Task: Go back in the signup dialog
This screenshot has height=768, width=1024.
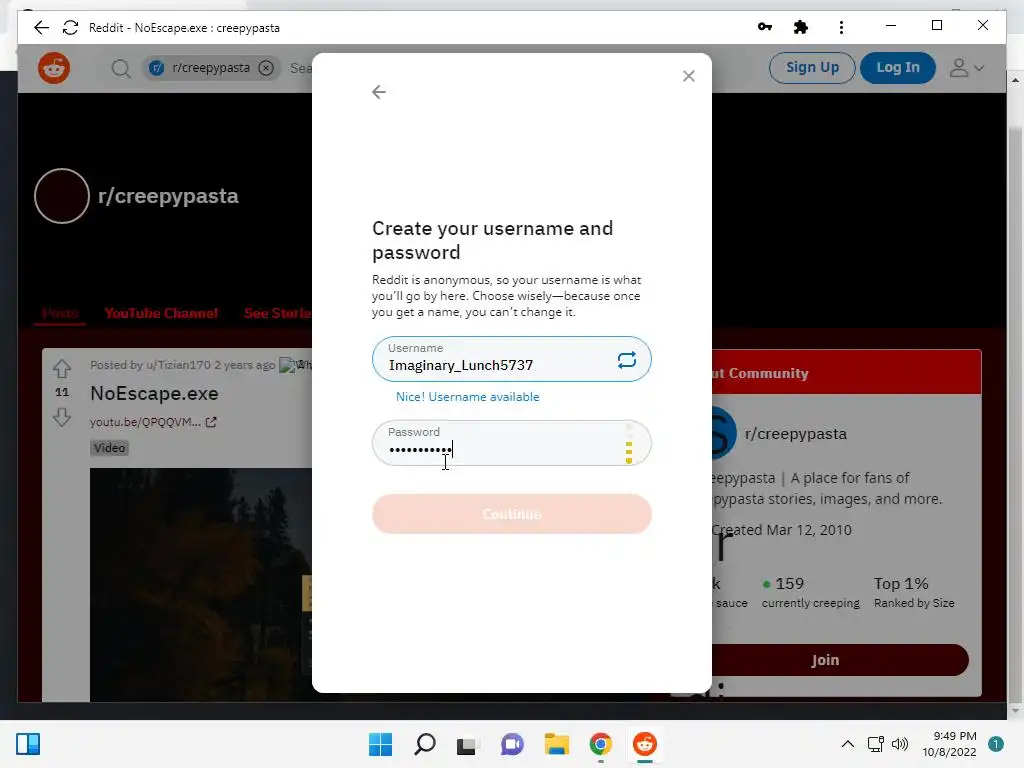Action: click(x=379, y=92)
